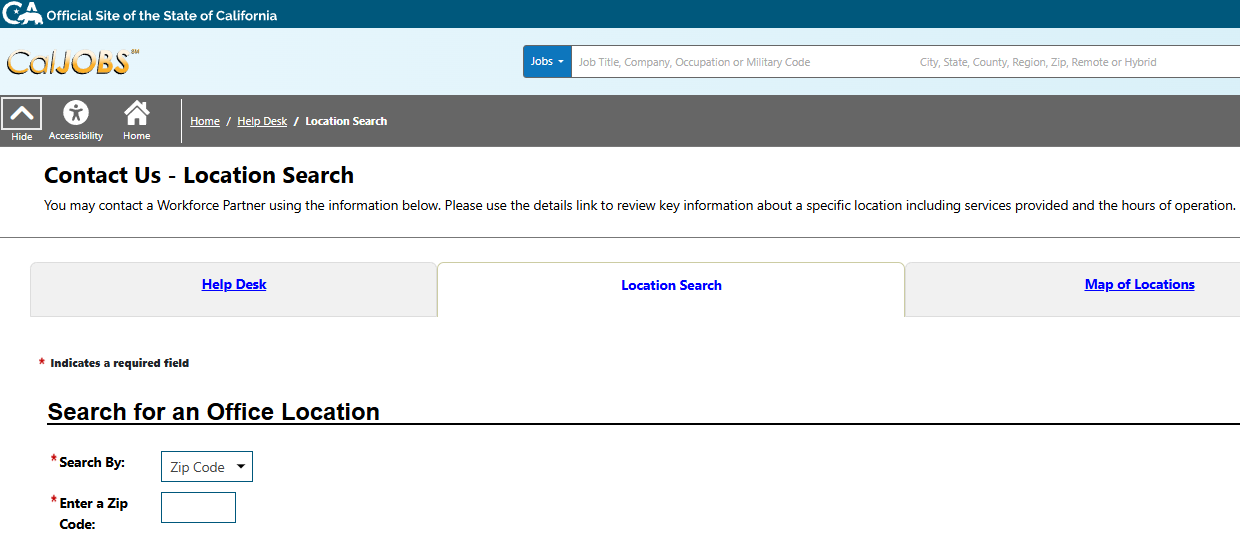Click the Search By field label
Screen dimensions: 1240x537
tap(92, 463)
